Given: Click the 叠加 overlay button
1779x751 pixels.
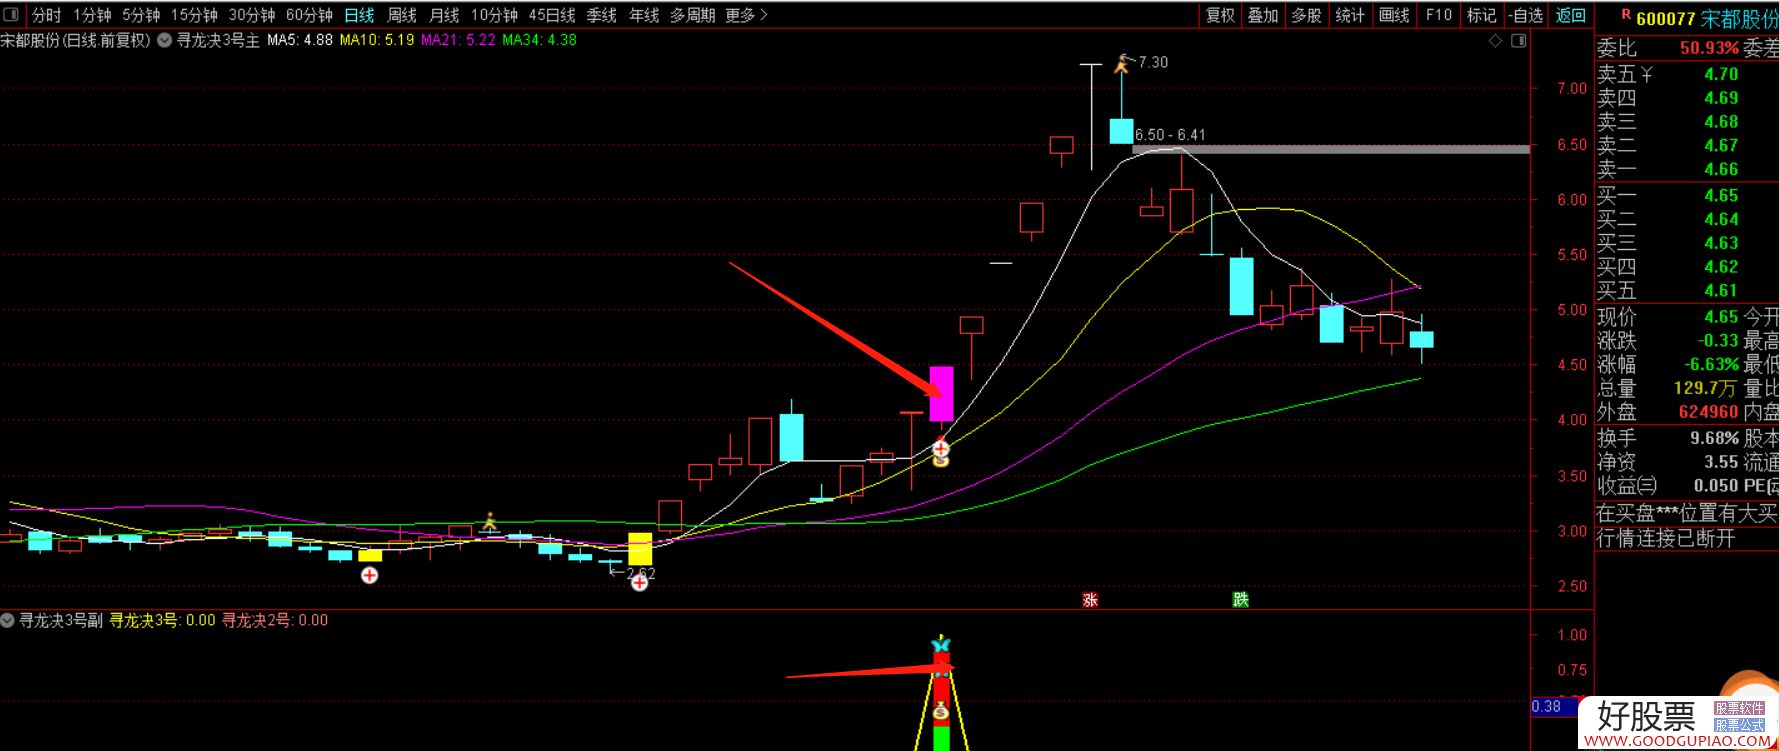Looking at the screenshot, I should [x=1263, y=15].
